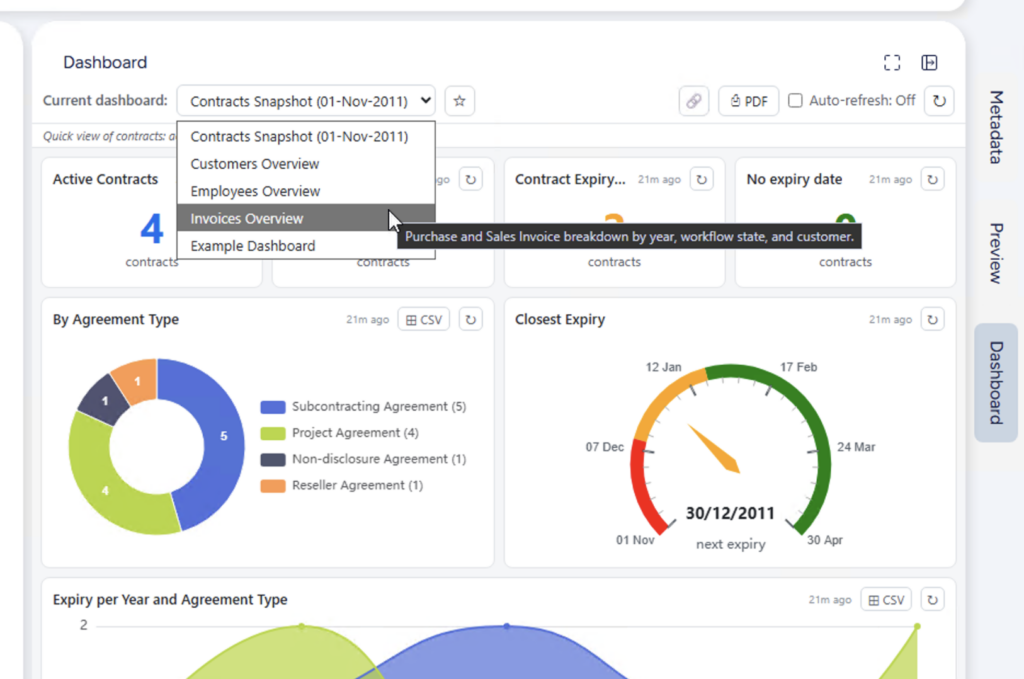Click the Closest Expiry card title
This screenshot has width=1024, height=679.
[560, 320]
